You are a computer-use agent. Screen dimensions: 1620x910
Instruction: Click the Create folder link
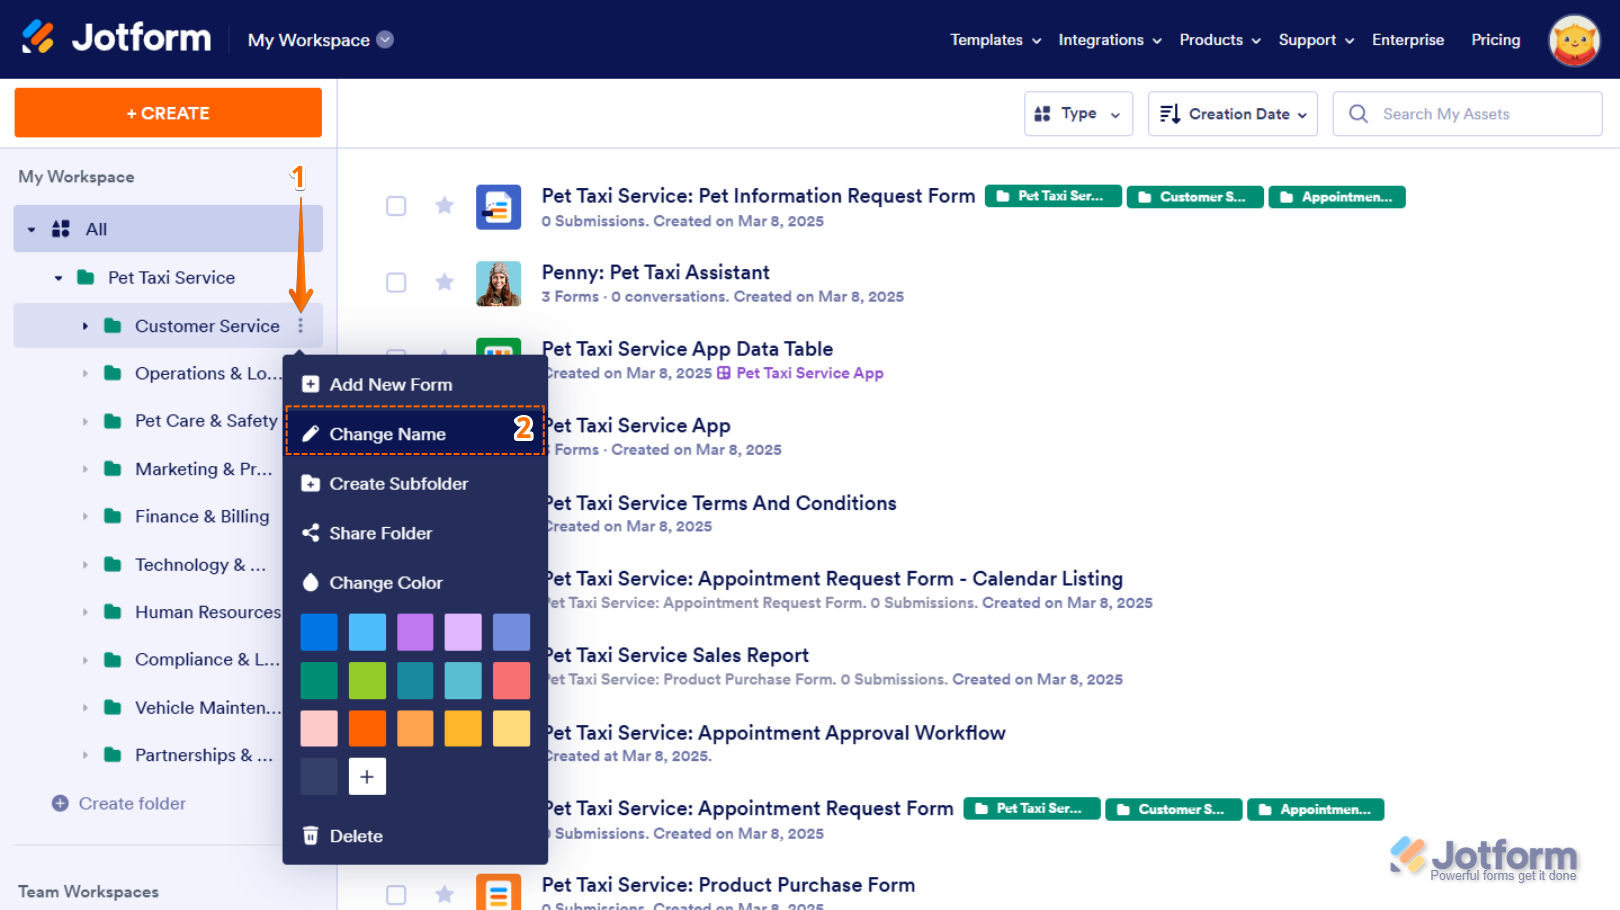click(132, 803)
